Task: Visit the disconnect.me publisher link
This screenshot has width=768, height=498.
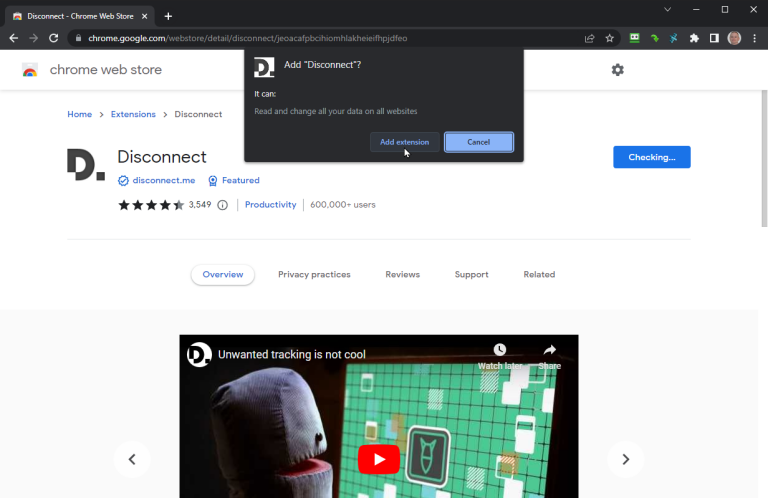Action: click(x=164, y=180)
